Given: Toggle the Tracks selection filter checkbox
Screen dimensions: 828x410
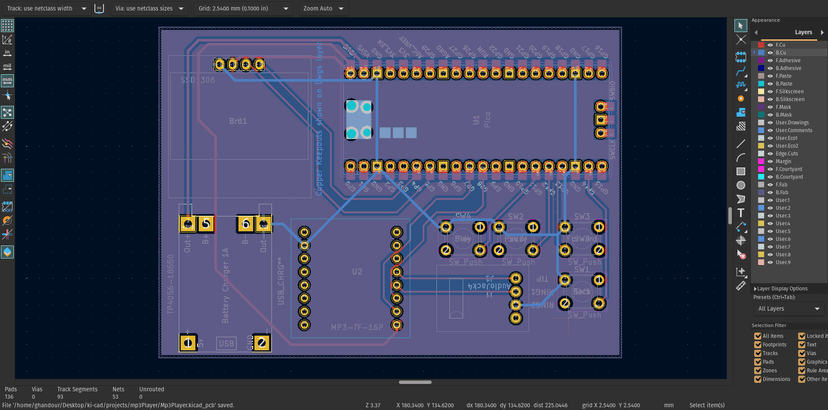Looking at the screenshot, I should 758,354.
